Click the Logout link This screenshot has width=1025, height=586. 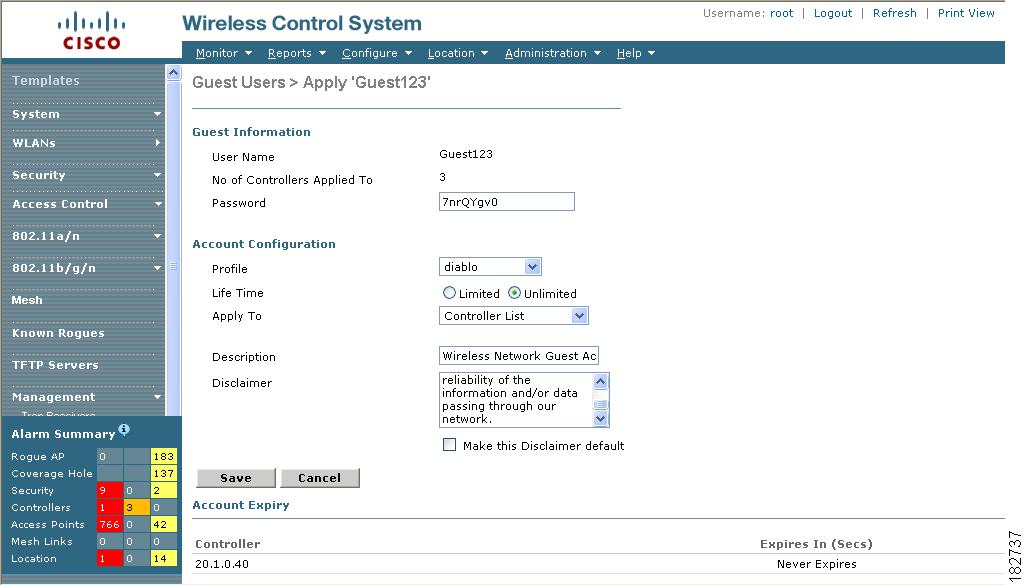point(833,13)
